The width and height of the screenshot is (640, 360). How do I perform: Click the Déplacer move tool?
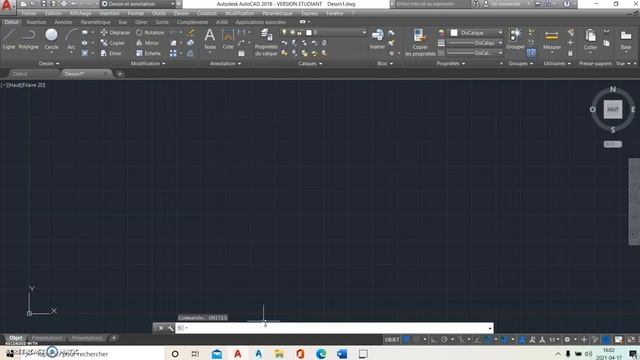[115, 33]
